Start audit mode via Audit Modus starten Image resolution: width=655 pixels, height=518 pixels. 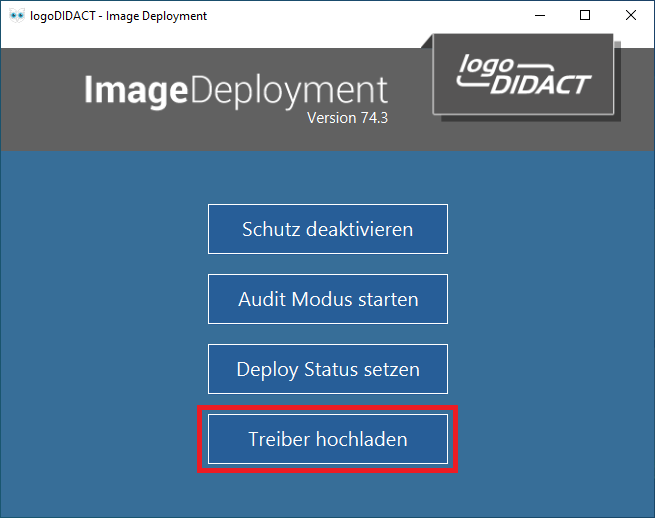pos(328,299)
